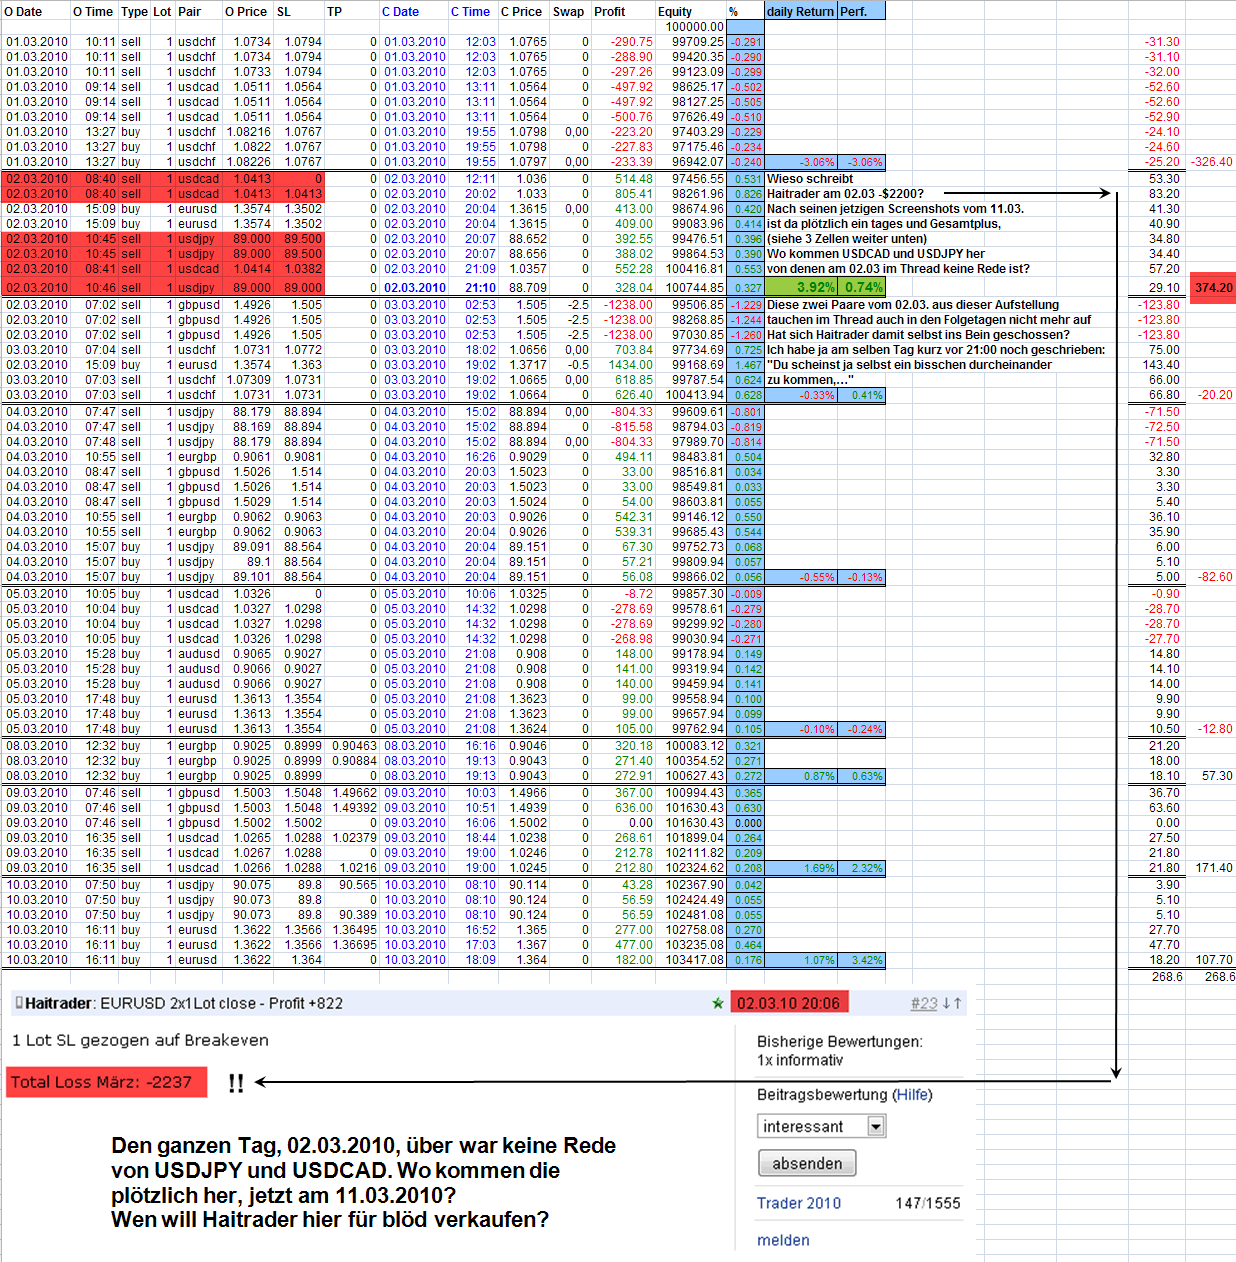Click TP cell '1.02379'
The width and height of the screenshot is (1236, 1262).
[354, 838]
